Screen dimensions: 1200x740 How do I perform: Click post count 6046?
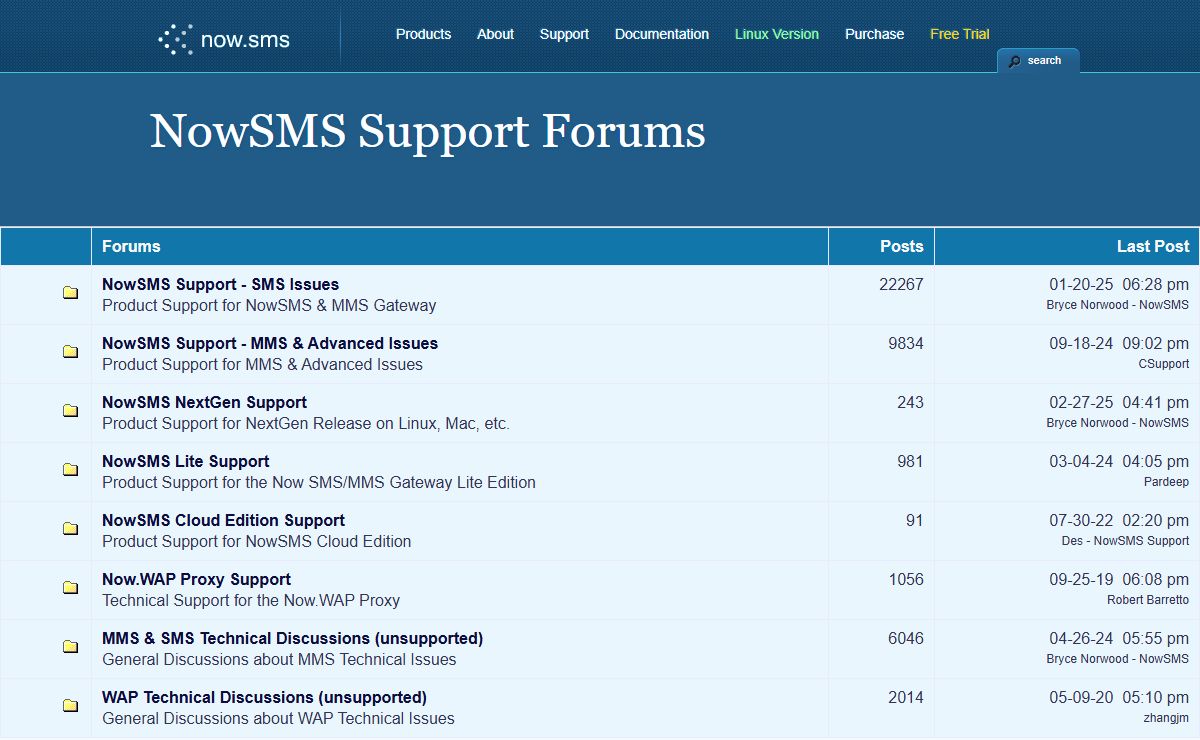coord(906,638)
